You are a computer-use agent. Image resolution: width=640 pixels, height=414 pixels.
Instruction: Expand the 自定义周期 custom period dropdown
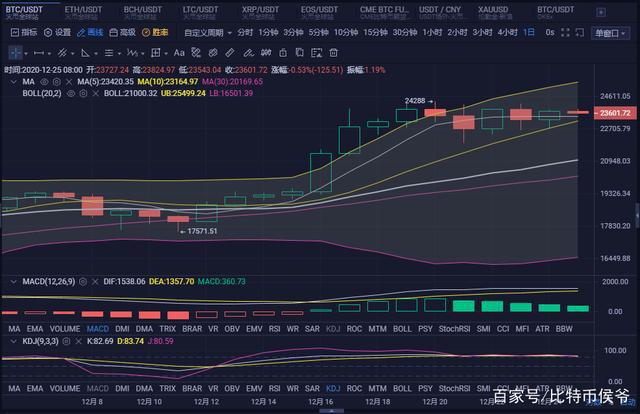pyautogui.click(x=207, y=32)
